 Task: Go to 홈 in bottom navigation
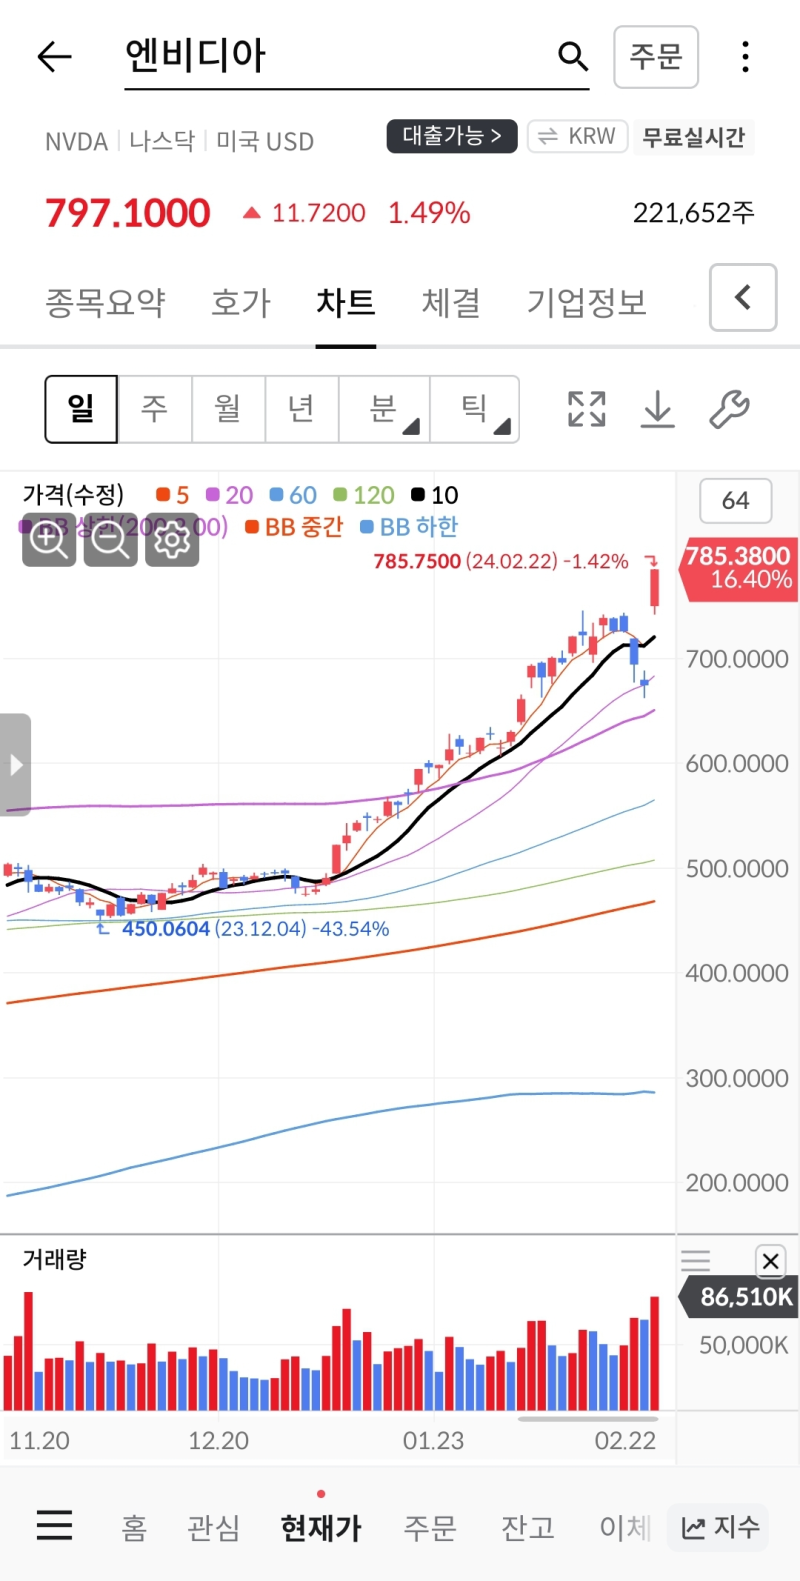(x=134, y=1528)
